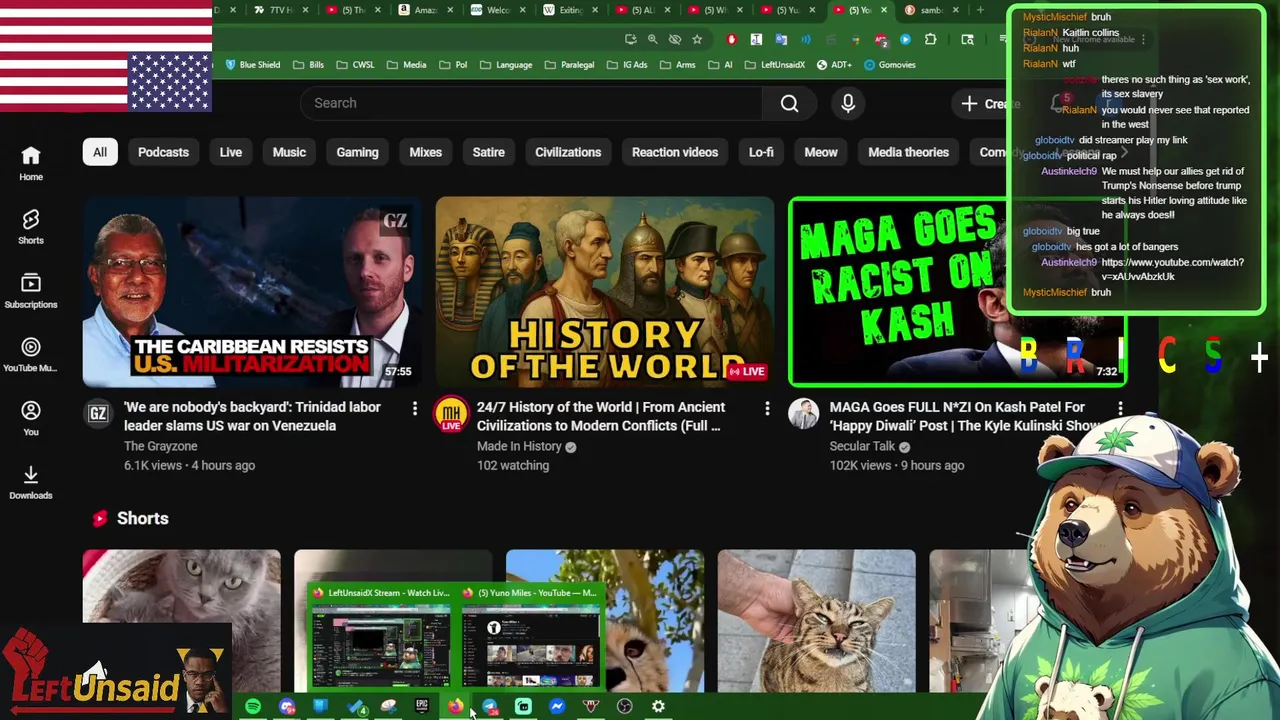Open the Blue Shield bookmark

[253, 65]
